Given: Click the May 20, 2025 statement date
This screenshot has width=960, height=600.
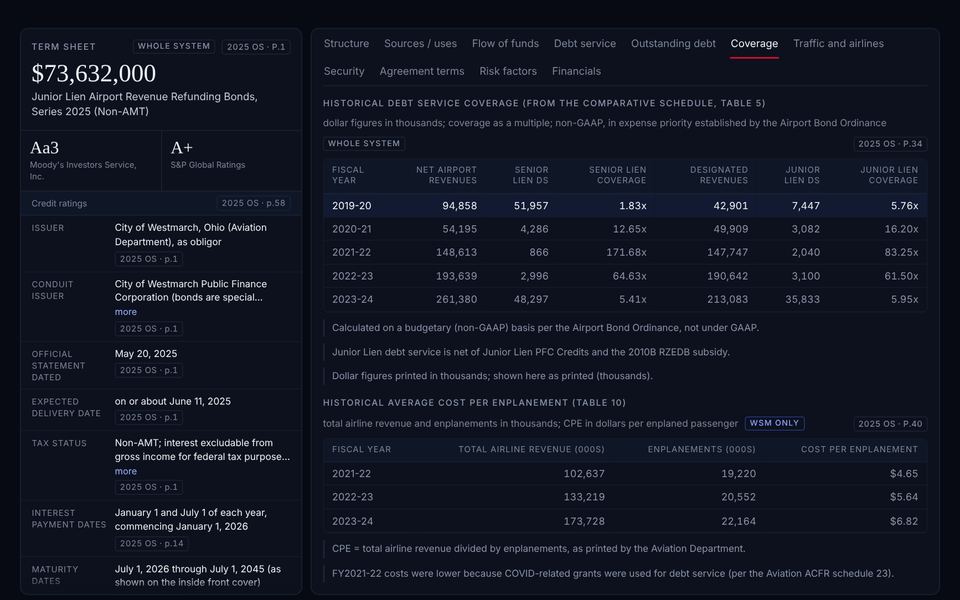Looking at the screenshot, I should click(146, 354).
